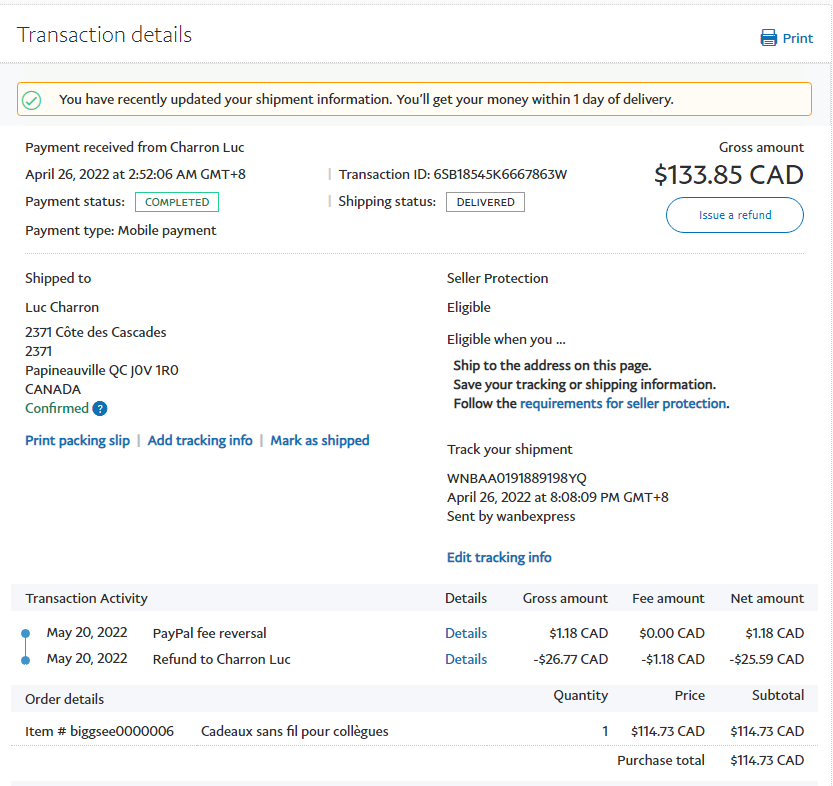Click the COMPLETED payment status badge
833x786 pixels.
(x=177, y=202)
